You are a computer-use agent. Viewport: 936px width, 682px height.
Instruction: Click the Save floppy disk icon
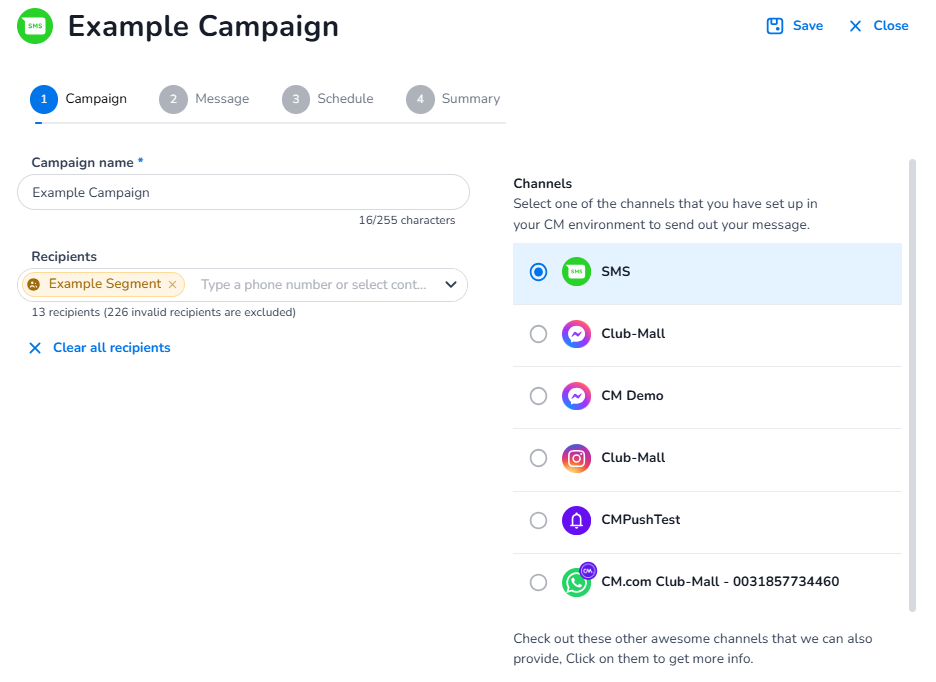pos(775,26)
